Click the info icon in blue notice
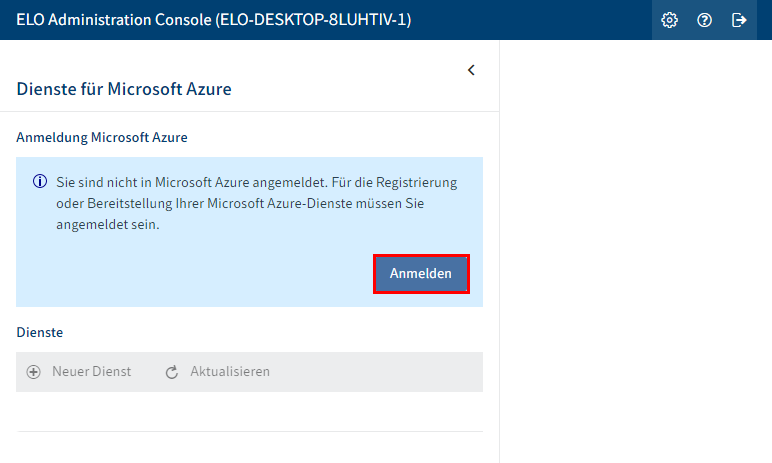Image resolution: width=772 pixels, height=463 pixels. pos(40,182)
